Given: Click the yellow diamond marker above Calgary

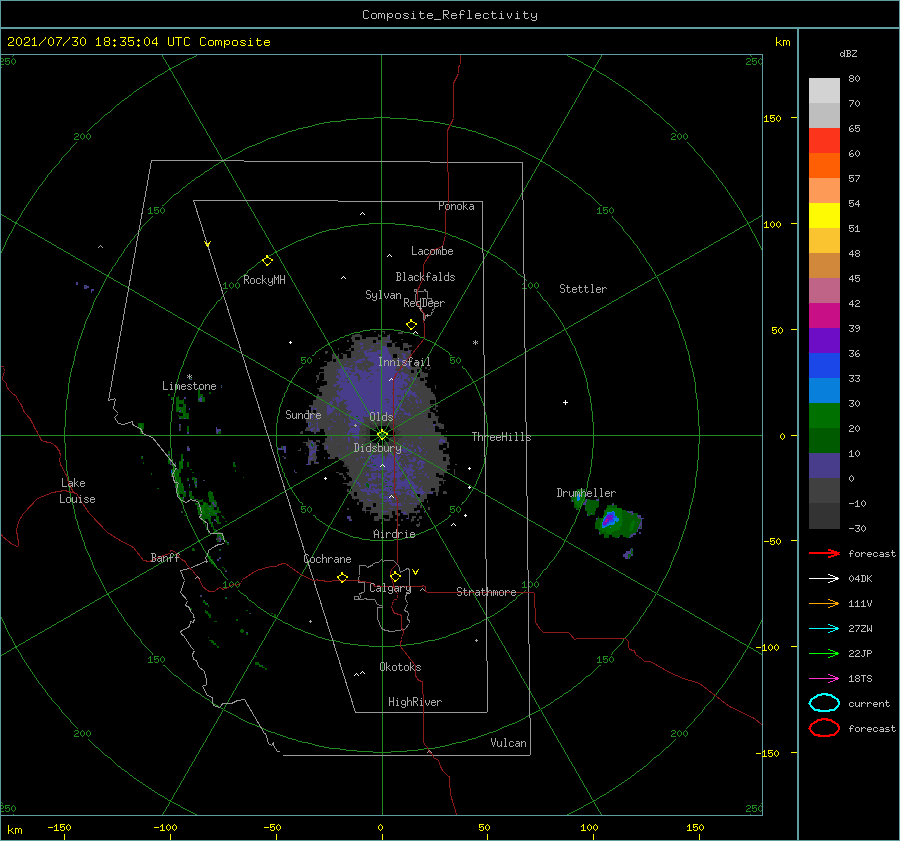Looking at the screenshot, I should click(x=395, y=576).
